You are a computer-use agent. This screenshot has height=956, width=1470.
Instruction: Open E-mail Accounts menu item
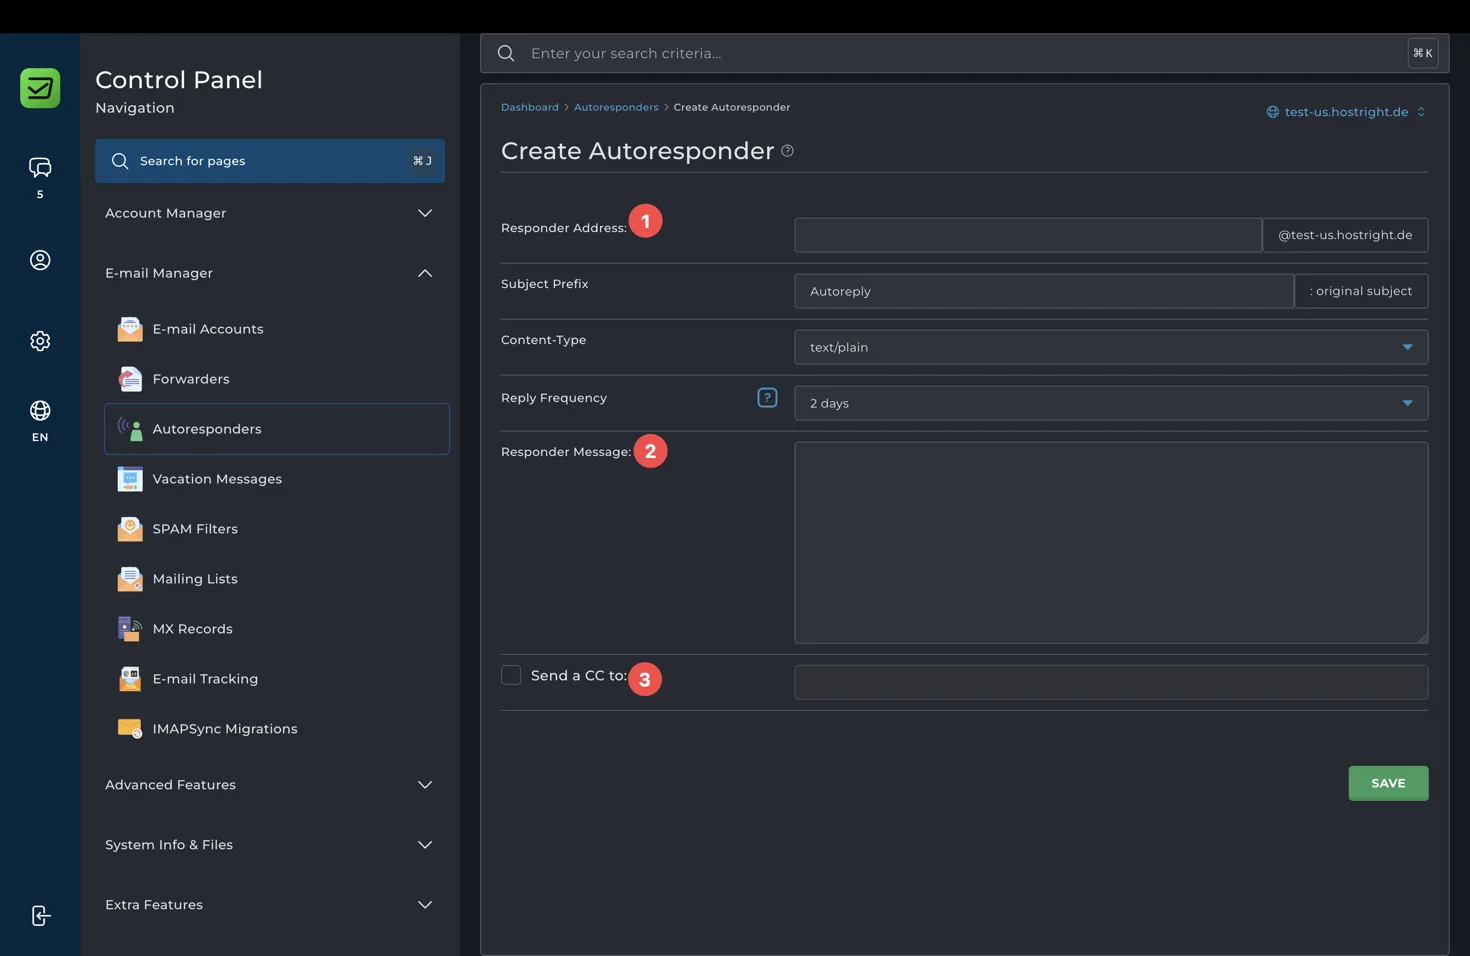tap(277, 329)
